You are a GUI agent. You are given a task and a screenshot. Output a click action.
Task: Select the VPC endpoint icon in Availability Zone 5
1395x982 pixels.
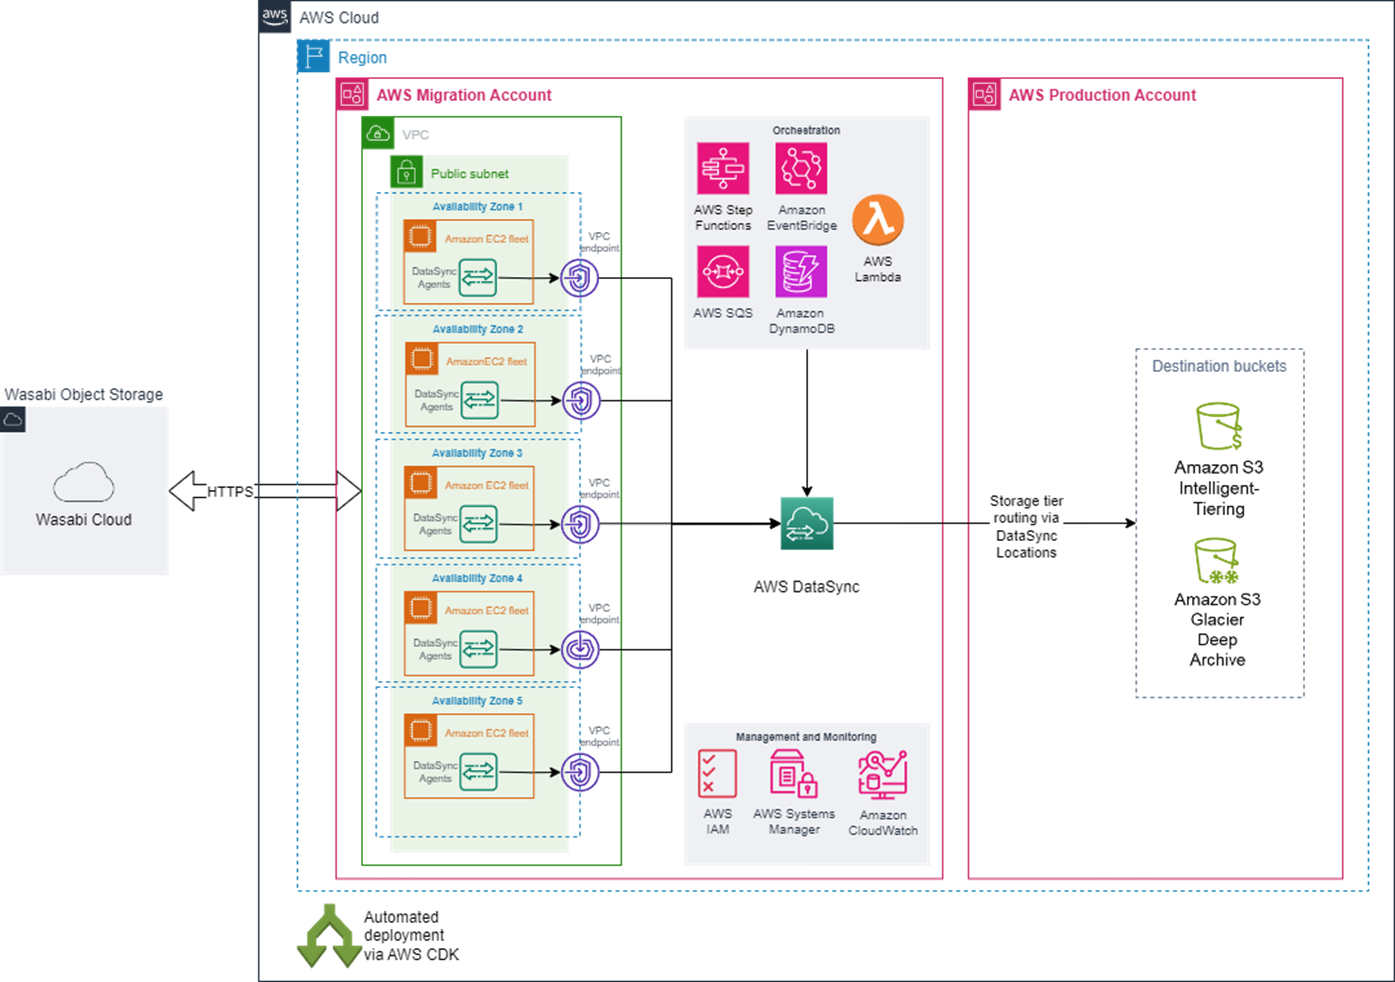click(x=580, y=772)
